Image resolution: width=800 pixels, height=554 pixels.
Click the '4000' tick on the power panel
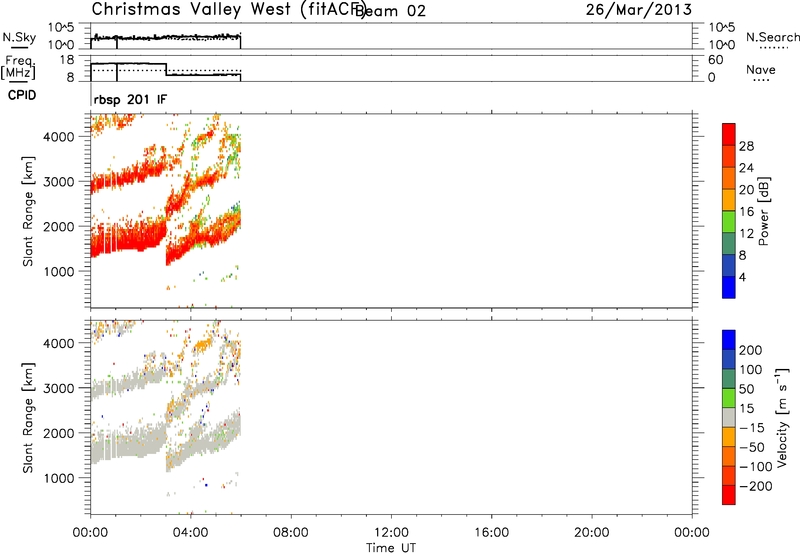tap(59, 137)
